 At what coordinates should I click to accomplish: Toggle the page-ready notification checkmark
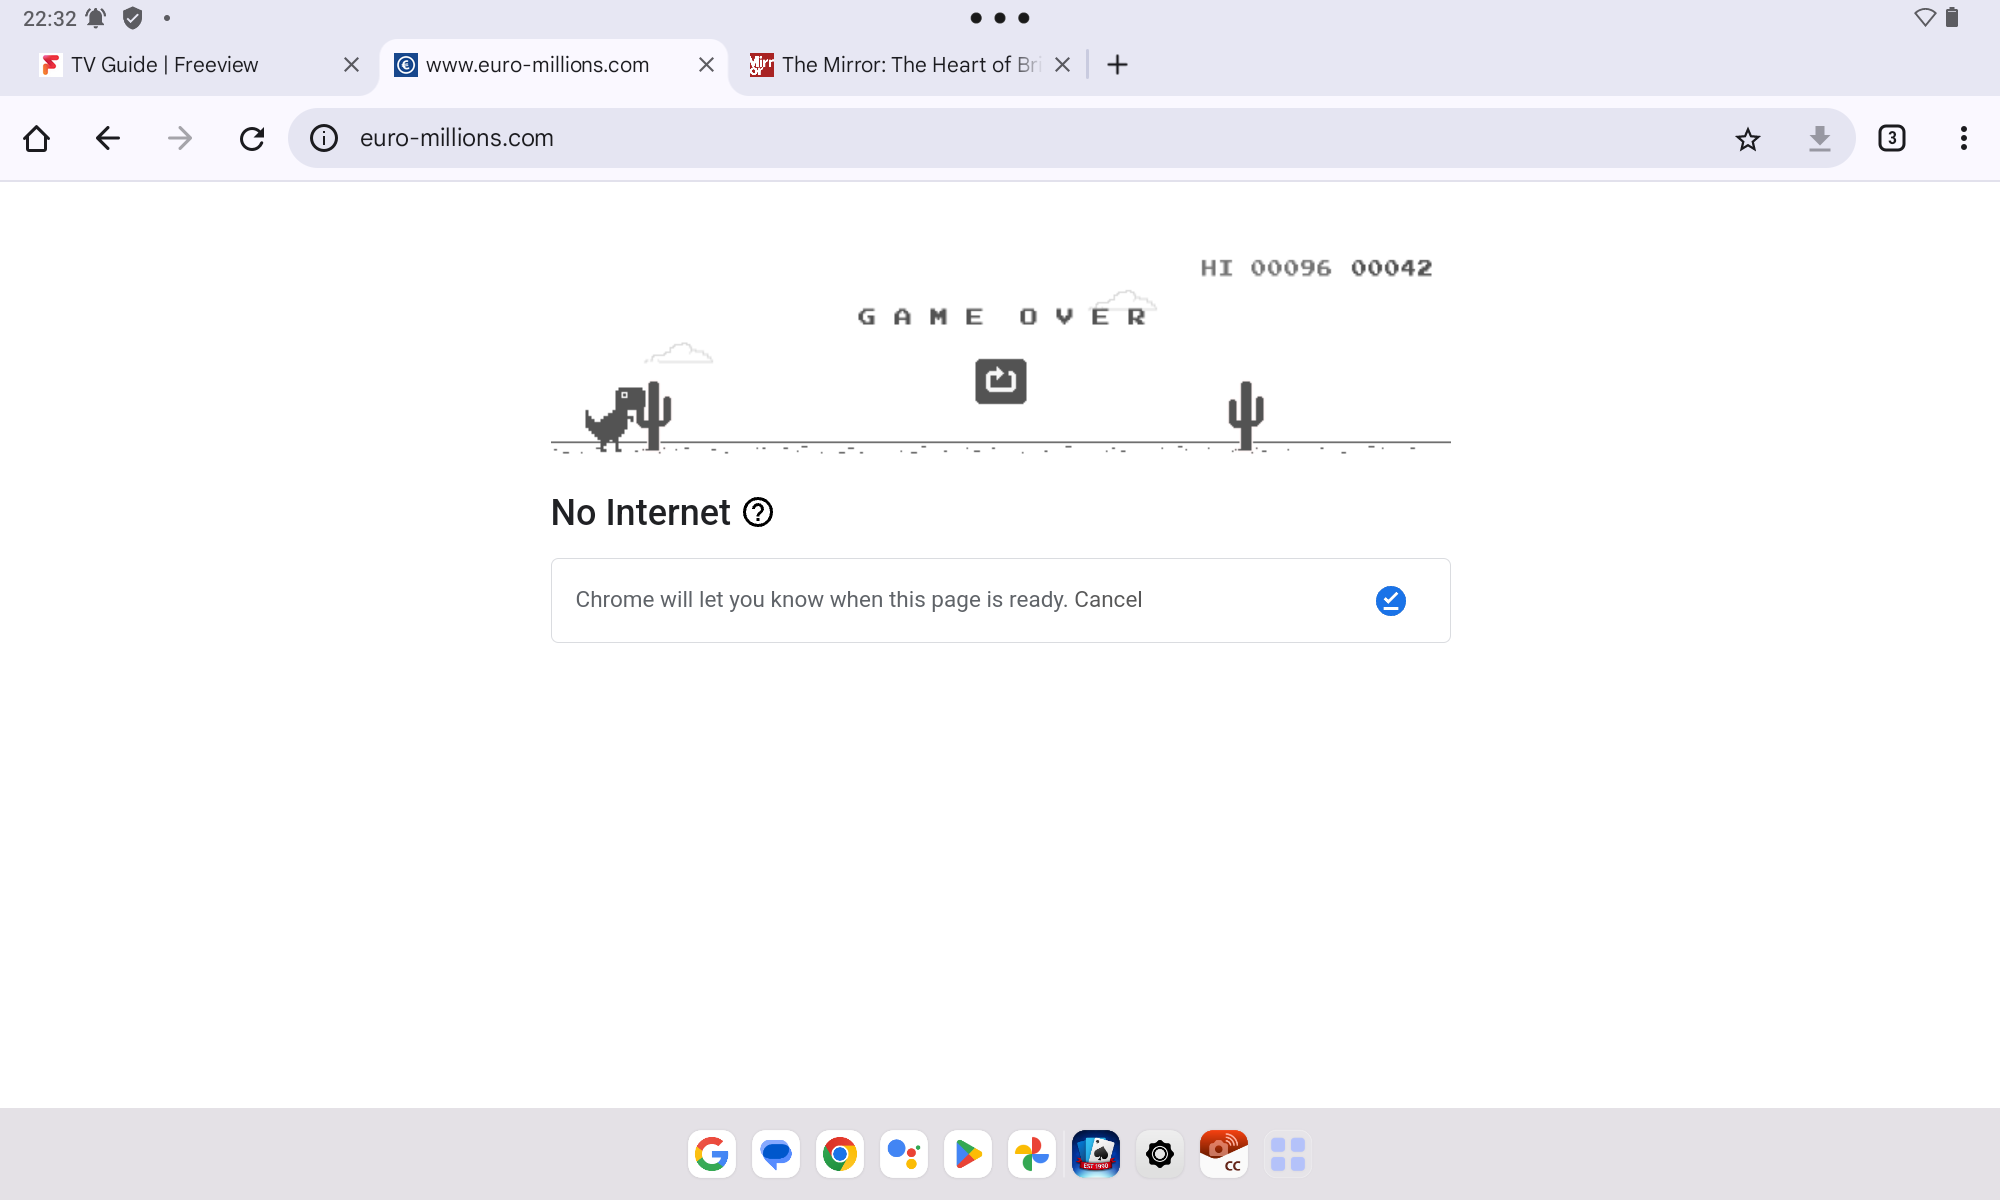pos(1391,600)
